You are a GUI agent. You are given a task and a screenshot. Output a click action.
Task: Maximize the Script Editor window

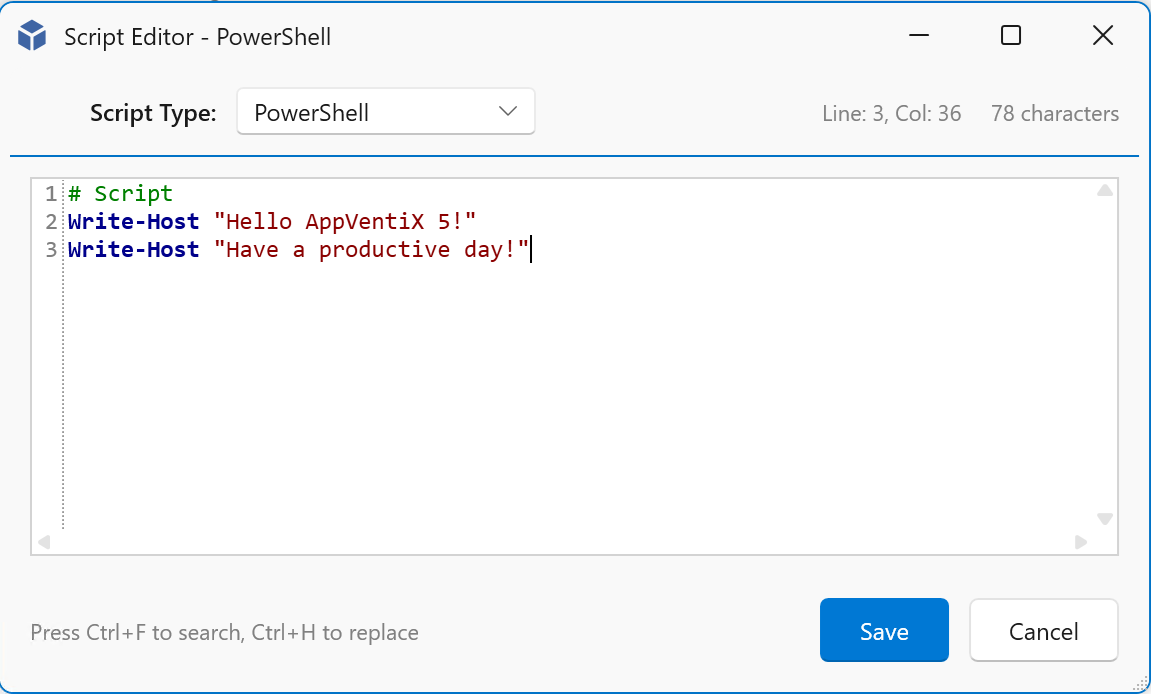tap(1011, 36)
